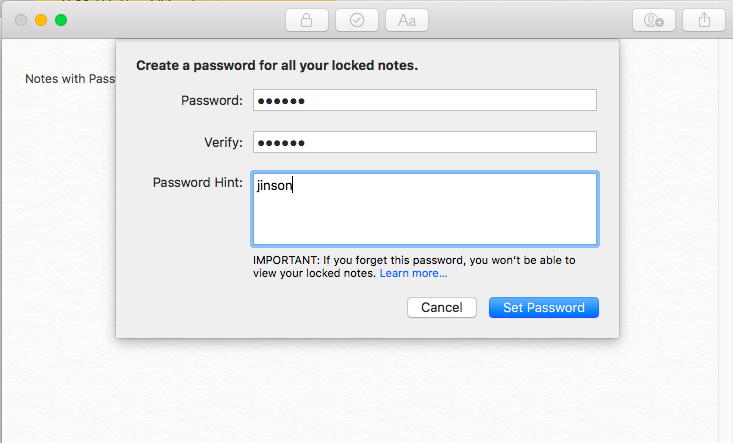Click the Verify label
The height and width of the screenshot is (443, 733).
(223, 143)
